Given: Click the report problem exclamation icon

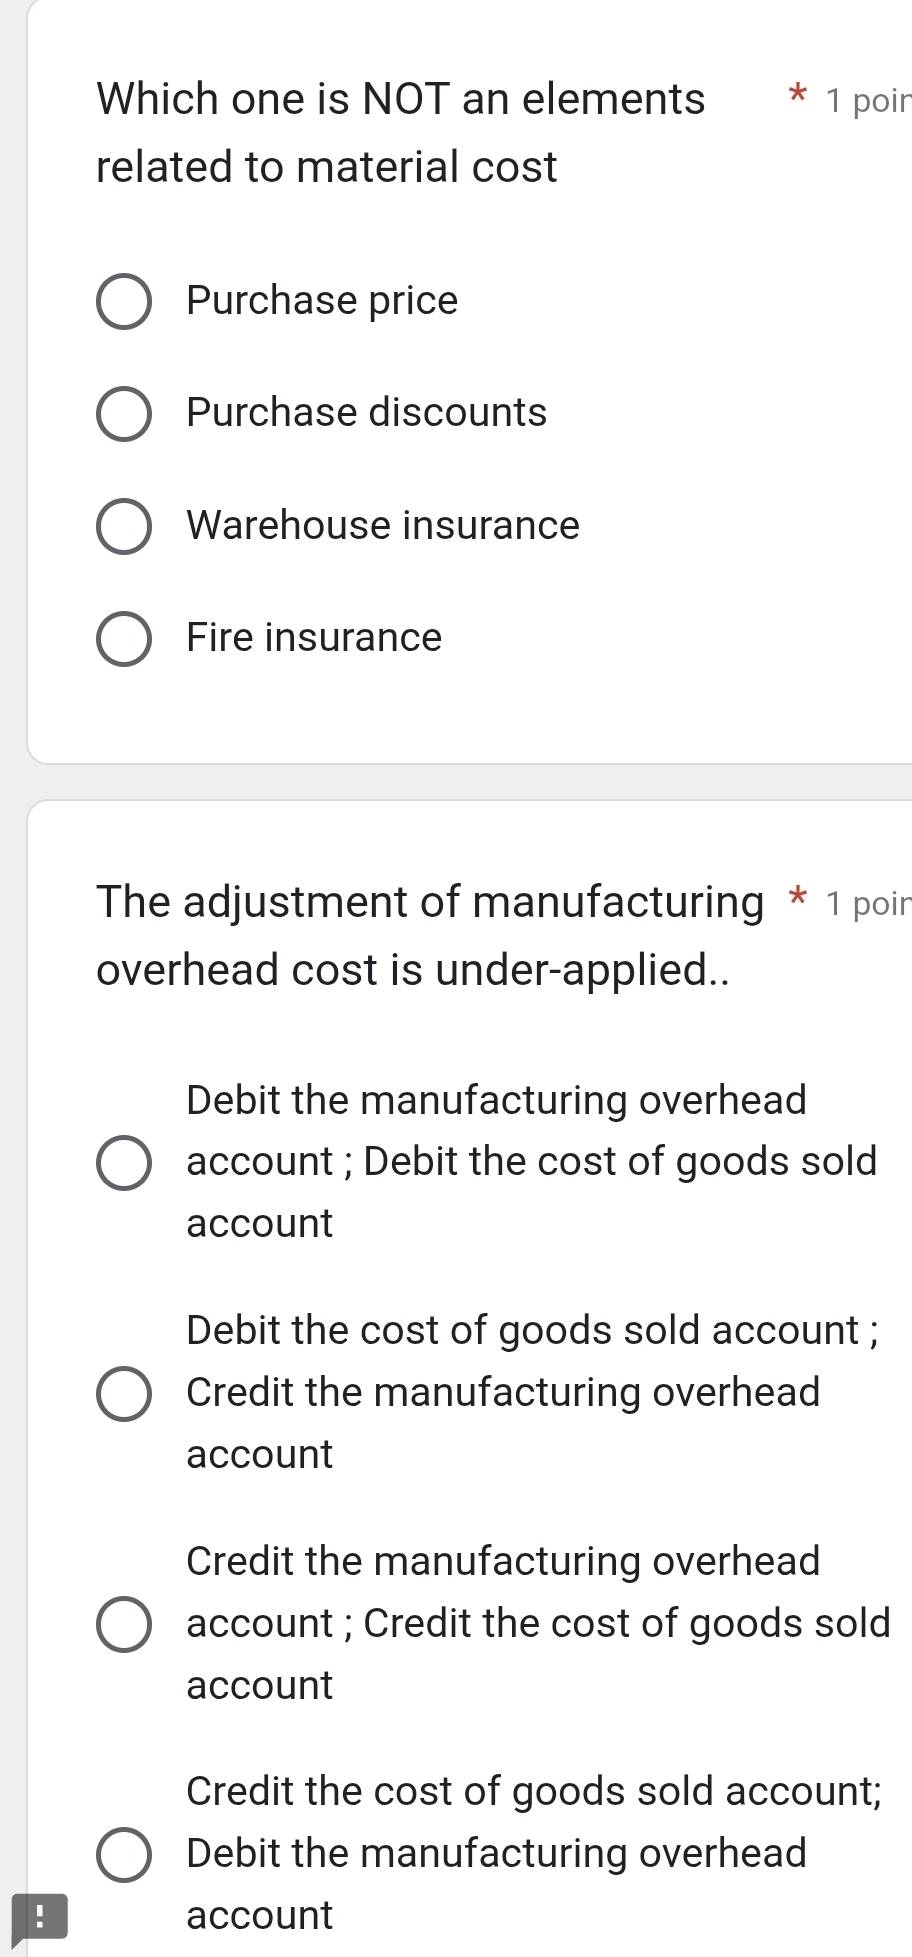Looking at the screenshot, I should (39, 1915).
